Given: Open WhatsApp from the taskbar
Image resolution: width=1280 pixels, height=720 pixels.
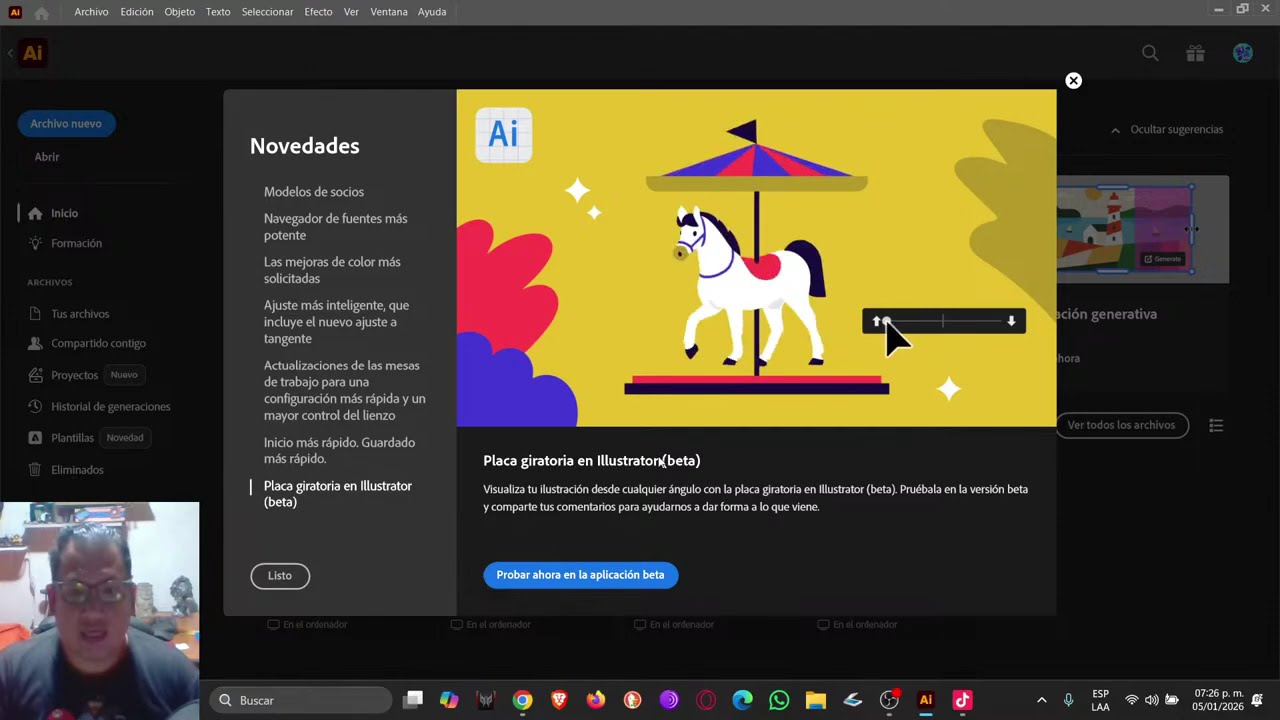Looking at the screenshot, I should point(779,700).
